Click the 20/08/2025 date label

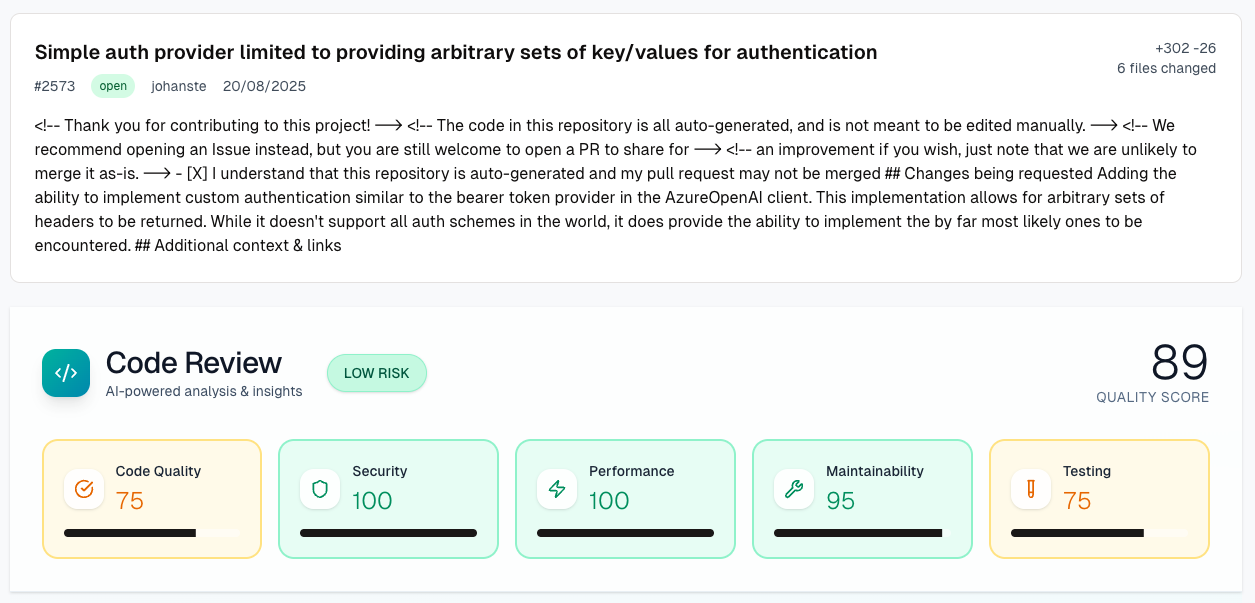[264, 86]
